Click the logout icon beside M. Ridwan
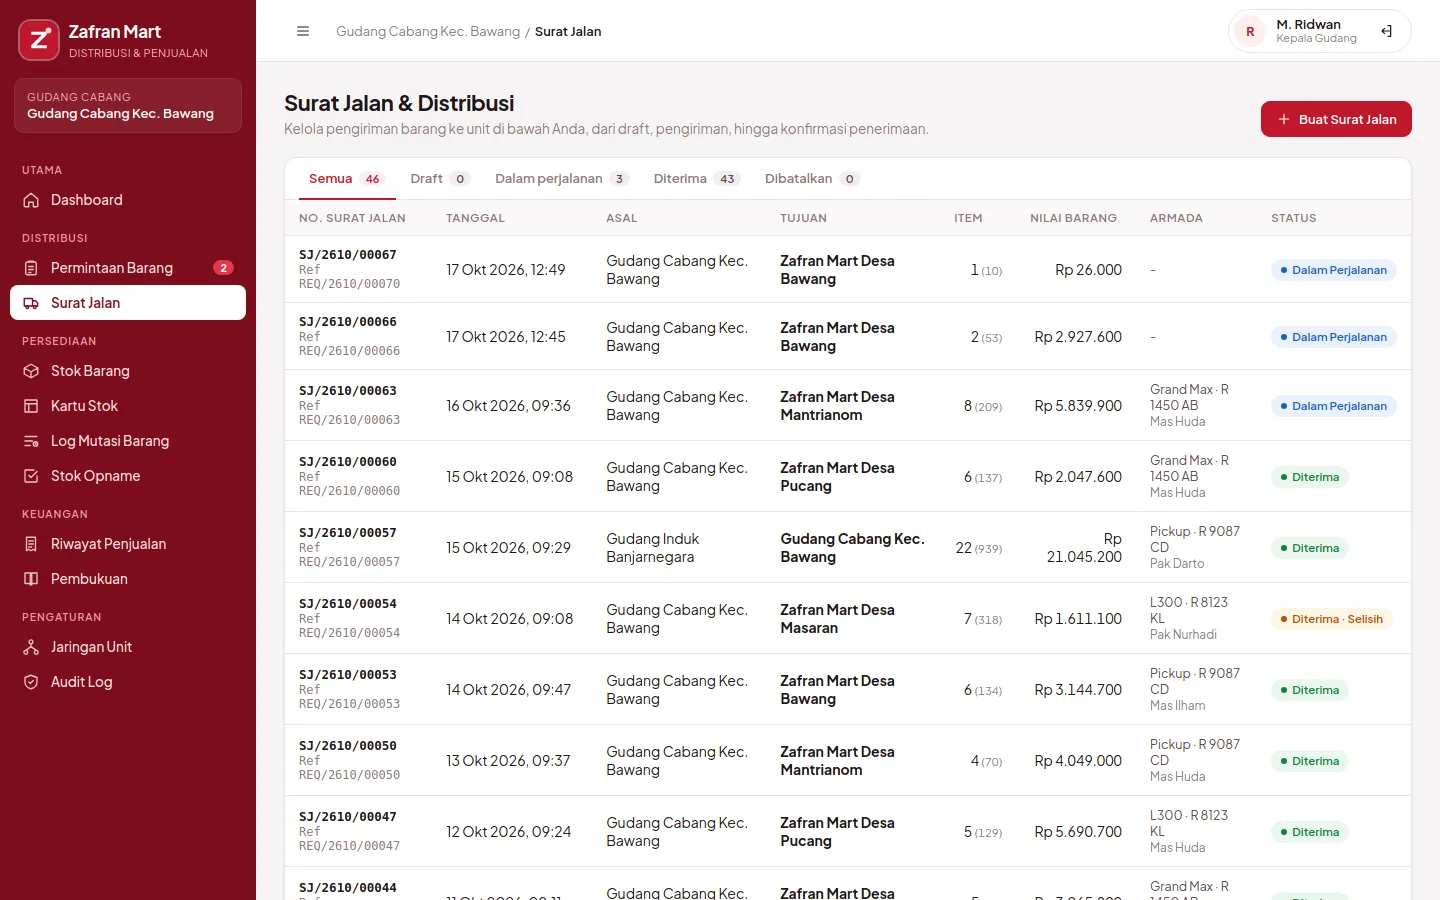The width and height of the screenshot is (1440, 900). pyautogui.click(x=1386, y=31)
